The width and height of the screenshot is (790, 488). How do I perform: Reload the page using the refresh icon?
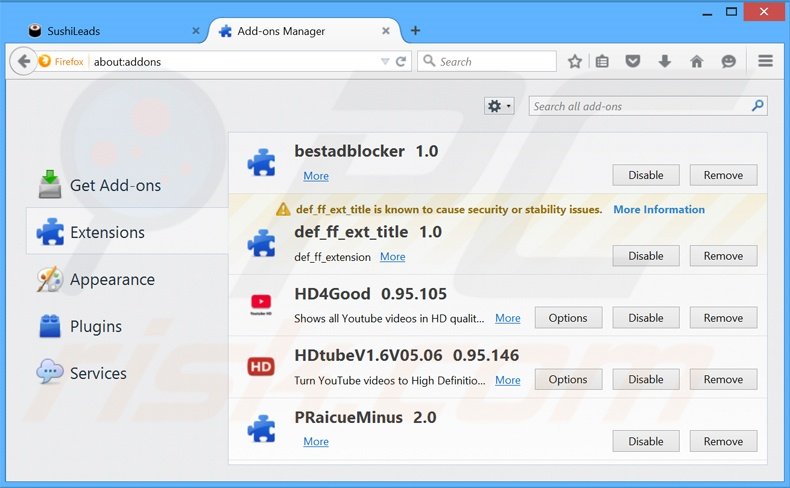(401, 61)
